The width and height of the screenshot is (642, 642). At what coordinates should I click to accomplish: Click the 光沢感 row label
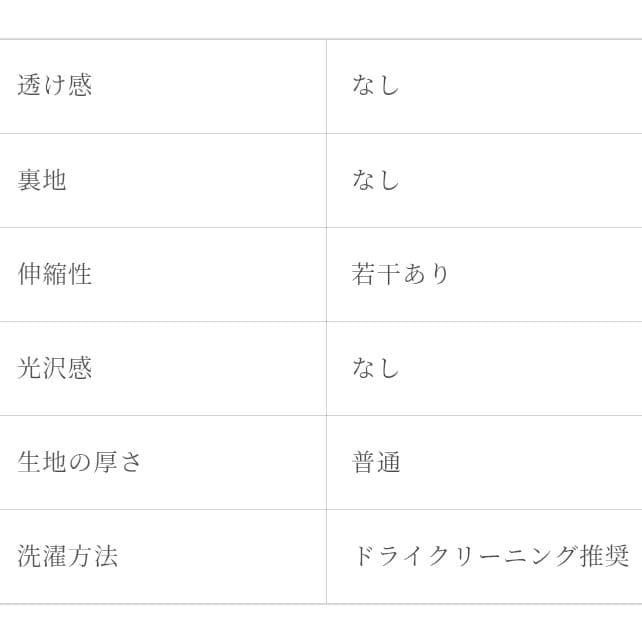click(55, 368)
